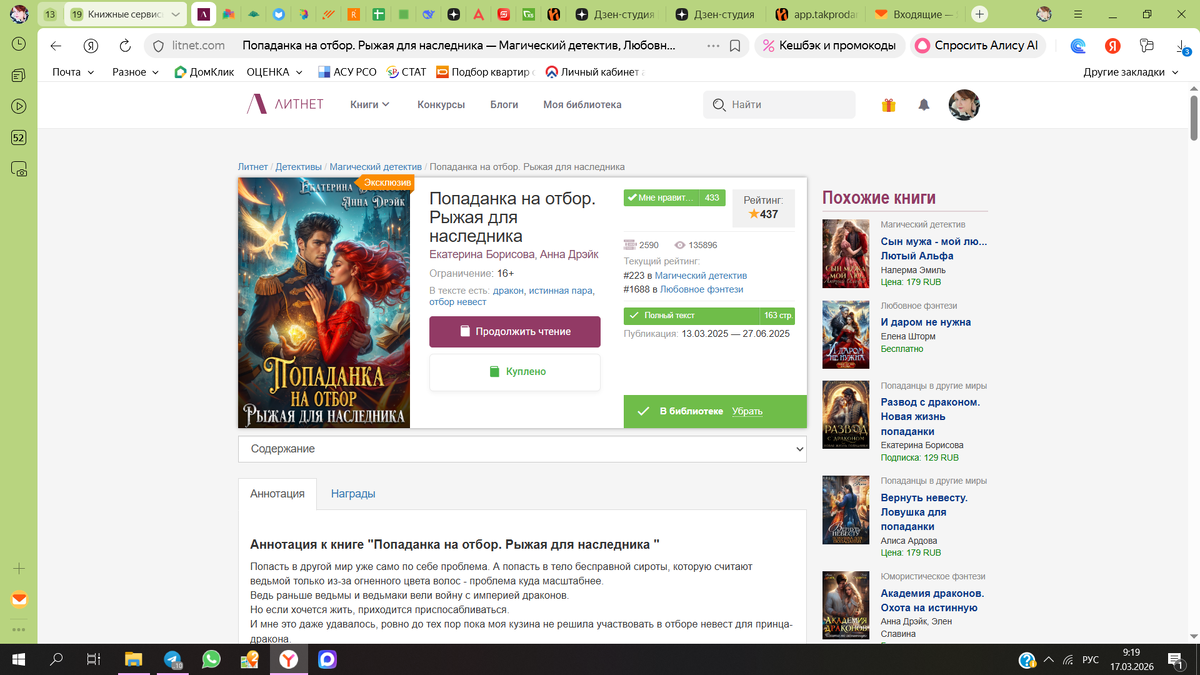1200x675 pixels.
Task: Switch to the Награды tab
Action: click(353, 494)
